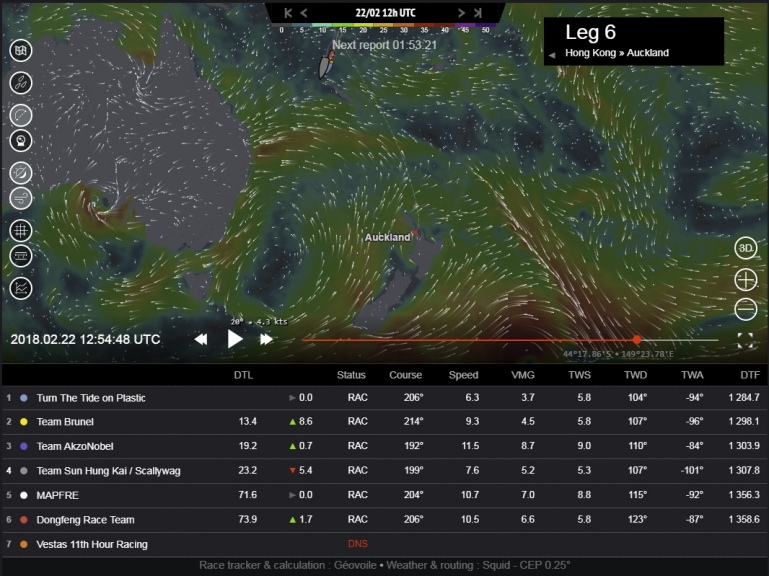The image size is (769, 576).
Task: Select the Dongfeng Race Team row
Action: click(384, 520)
